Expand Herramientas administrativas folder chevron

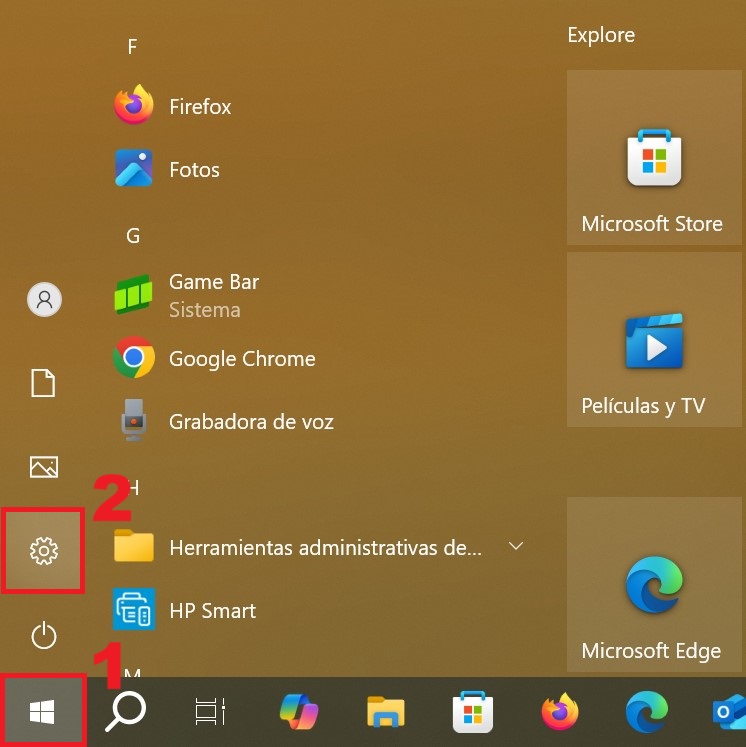(x=516, y=546)
